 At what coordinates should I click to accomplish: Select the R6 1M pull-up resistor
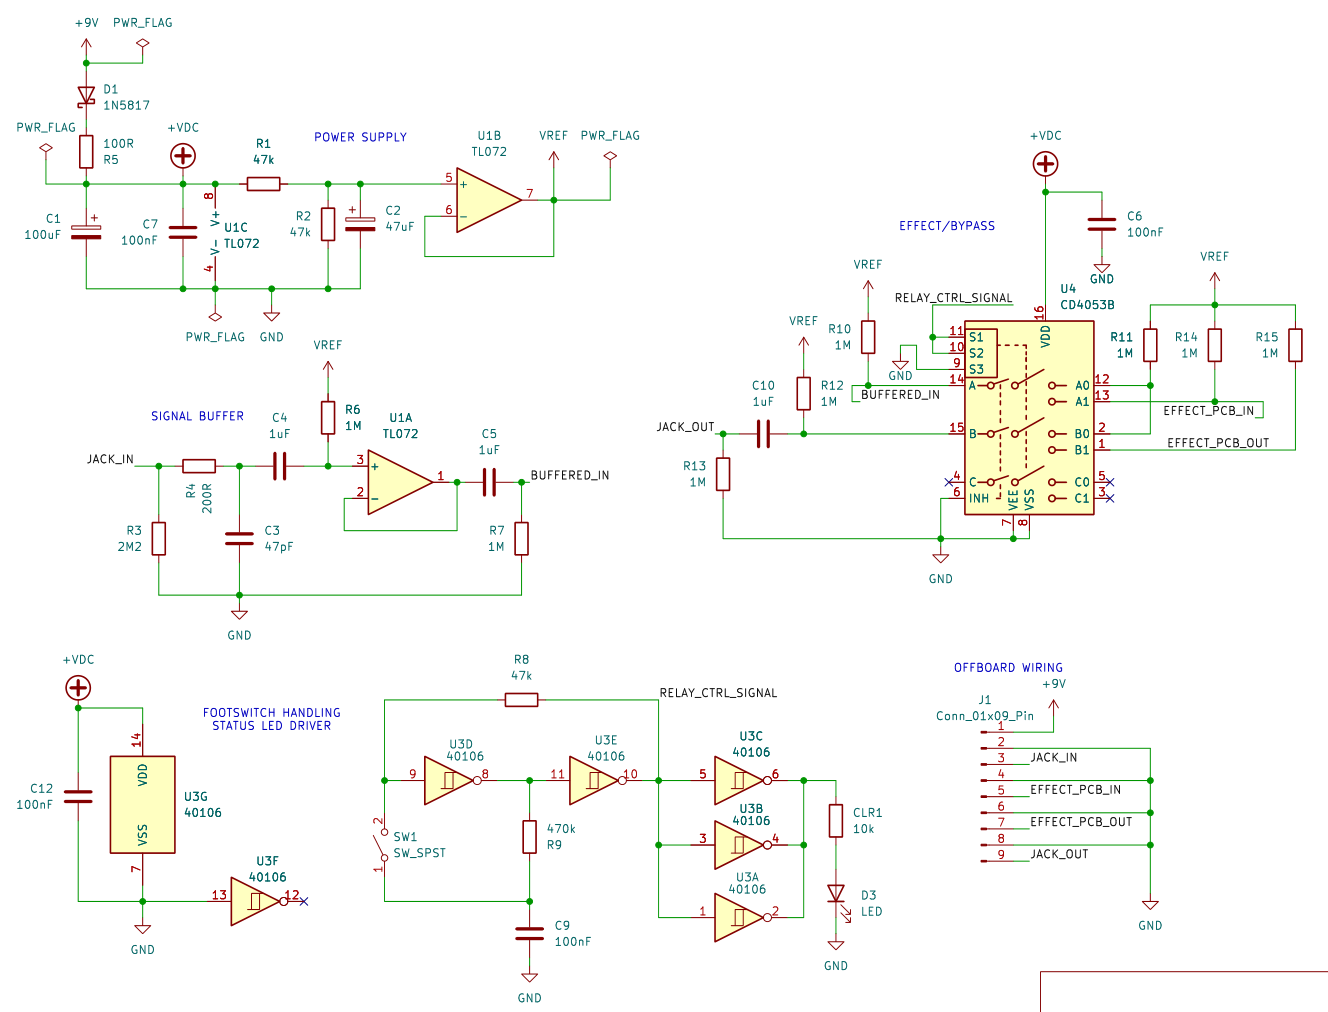pyautogui.click(x=328, y=418)
